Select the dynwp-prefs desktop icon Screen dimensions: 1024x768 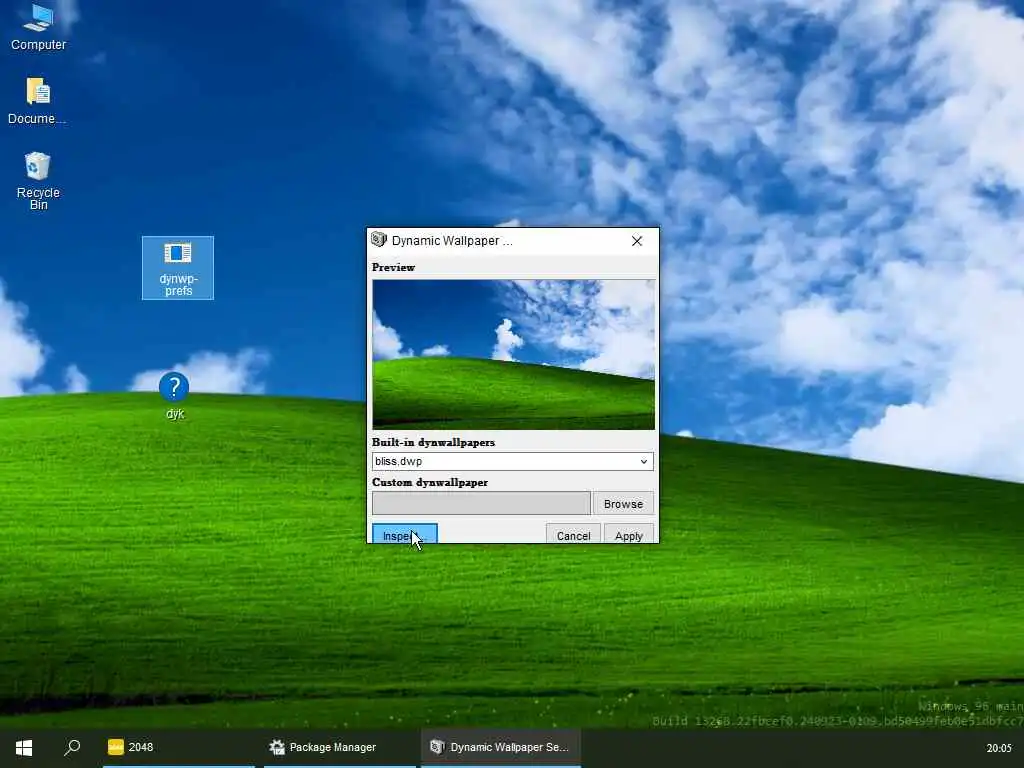[x=178, y=268]
